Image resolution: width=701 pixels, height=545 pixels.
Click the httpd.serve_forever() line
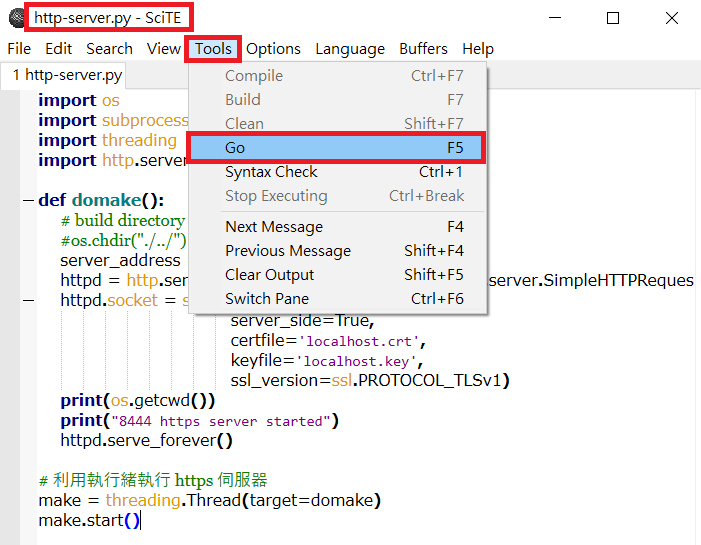(x=147, y=441)
